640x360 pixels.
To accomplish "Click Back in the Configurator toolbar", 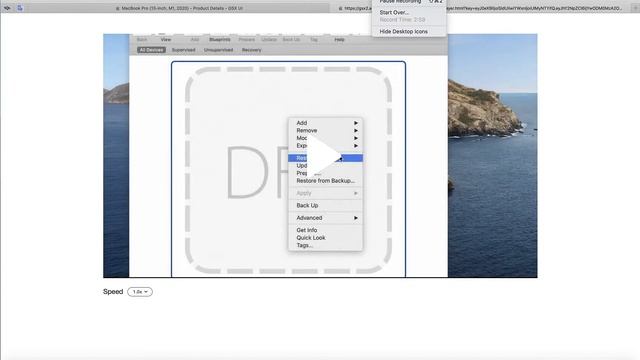I will point(142,40).
